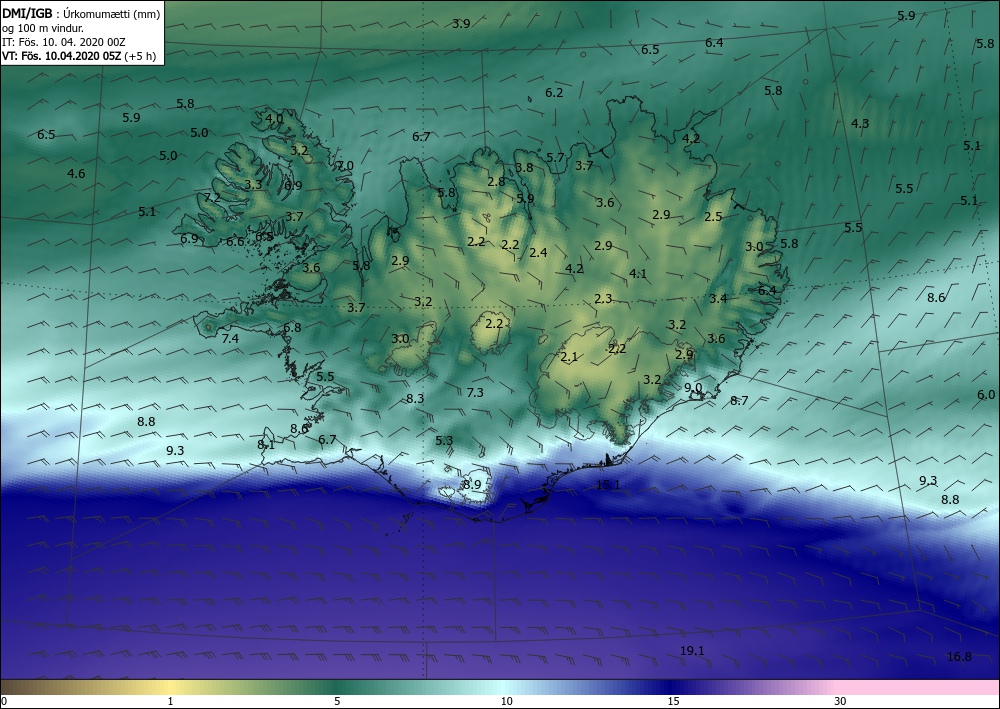Click the map value '3.9' at the top
The image size is (1000, 709).
click(461, 24)
